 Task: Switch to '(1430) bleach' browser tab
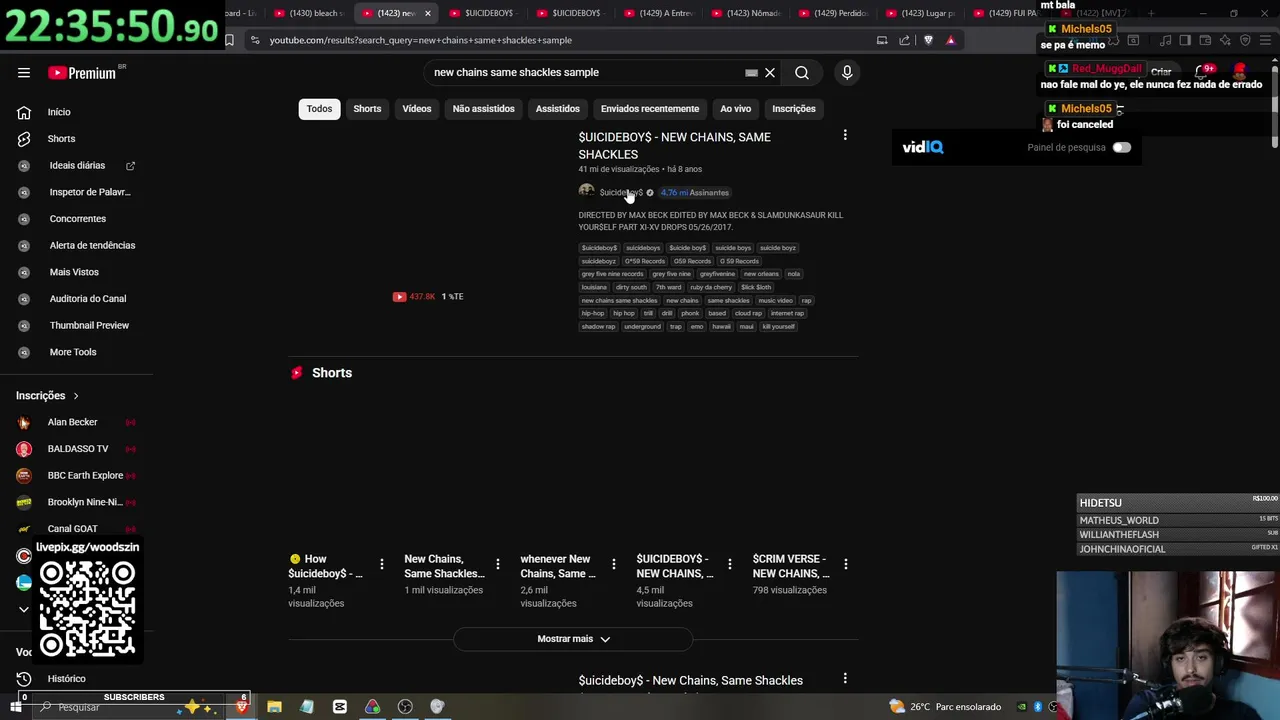click(308, 13)
